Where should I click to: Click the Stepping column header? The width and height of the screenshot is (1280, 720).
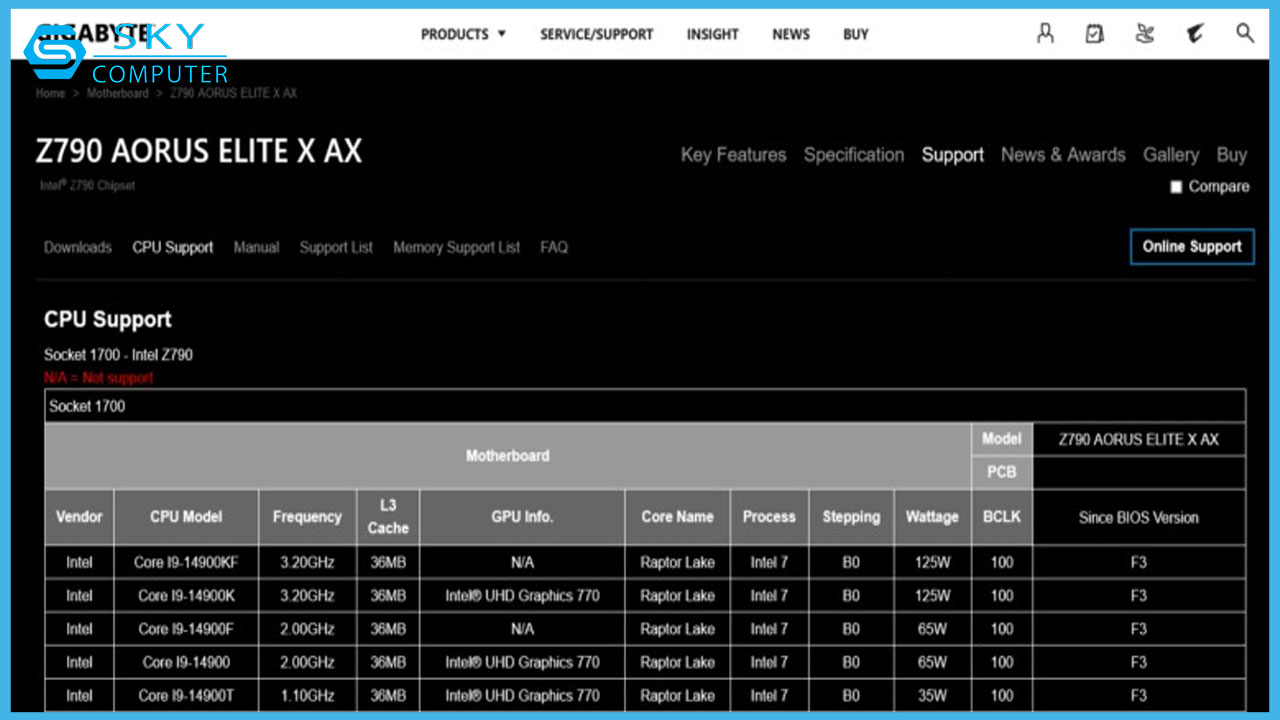pyautogui.click(x=851, y=517)
